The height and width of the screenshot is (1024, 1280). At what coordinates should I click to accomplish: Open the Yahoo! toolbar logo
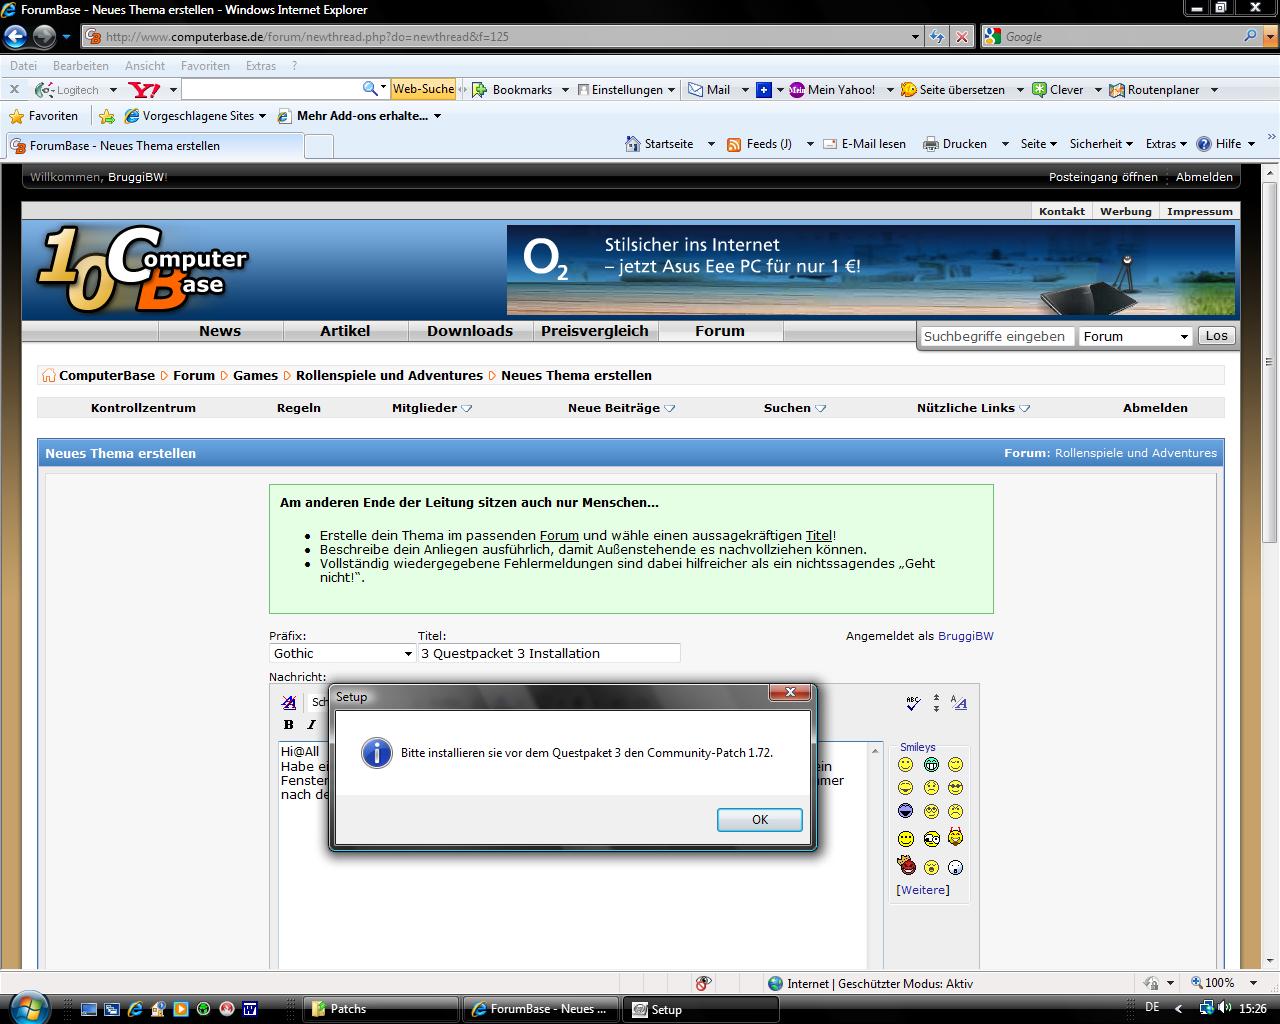[x=144, y=90]
